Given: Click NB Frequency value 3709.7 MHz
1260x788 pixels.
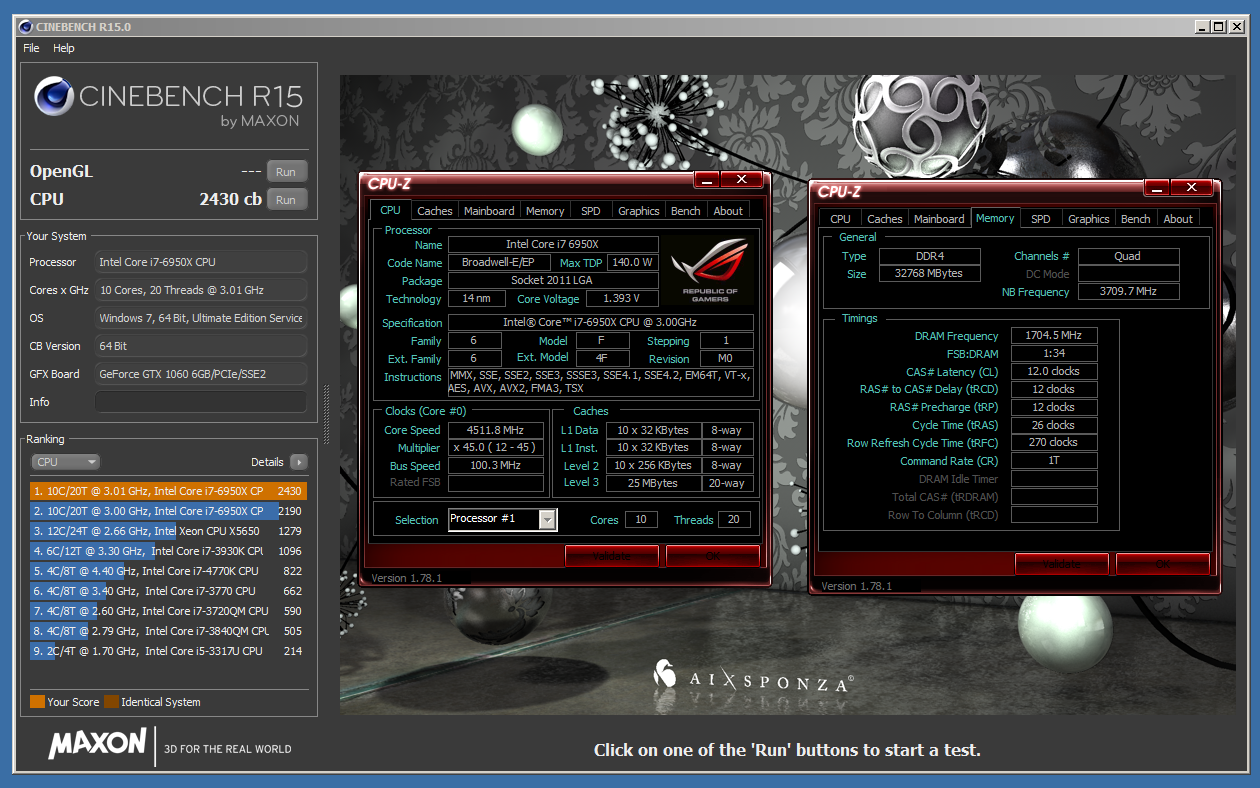Looking at the screenshot, I should click(x=1128, y=292).
